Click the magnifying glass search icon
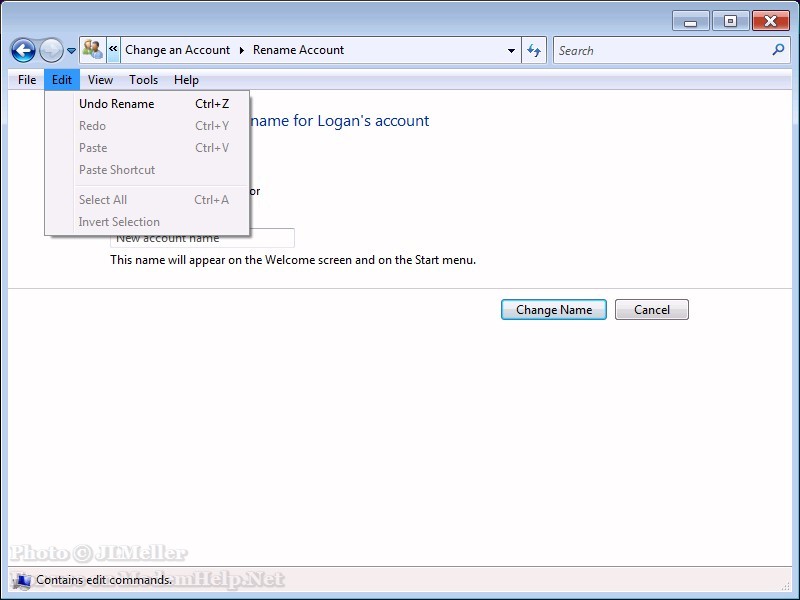The width and height of the screenshot is (800, 600). [x=778, y=49]
